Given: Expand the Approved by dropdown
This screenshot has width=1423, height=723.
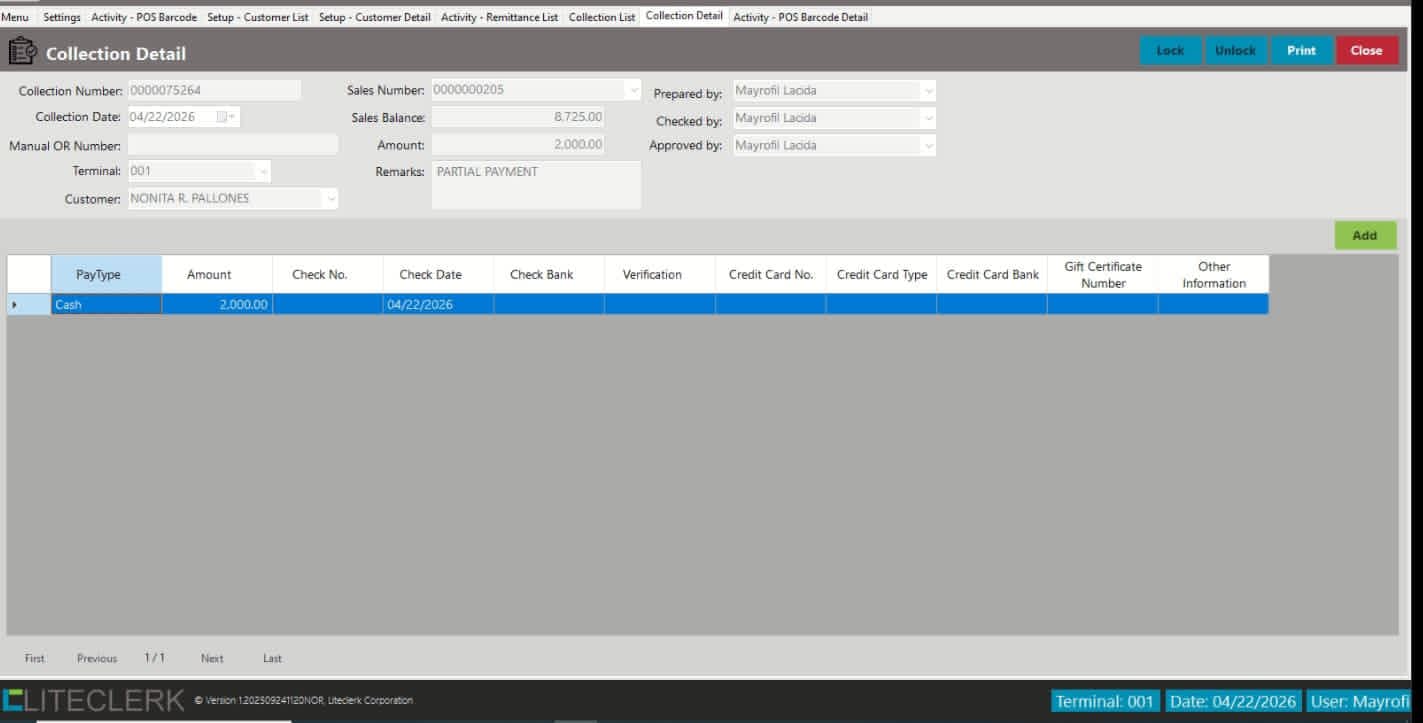Looking at the screenshot, I should (928, 145).
